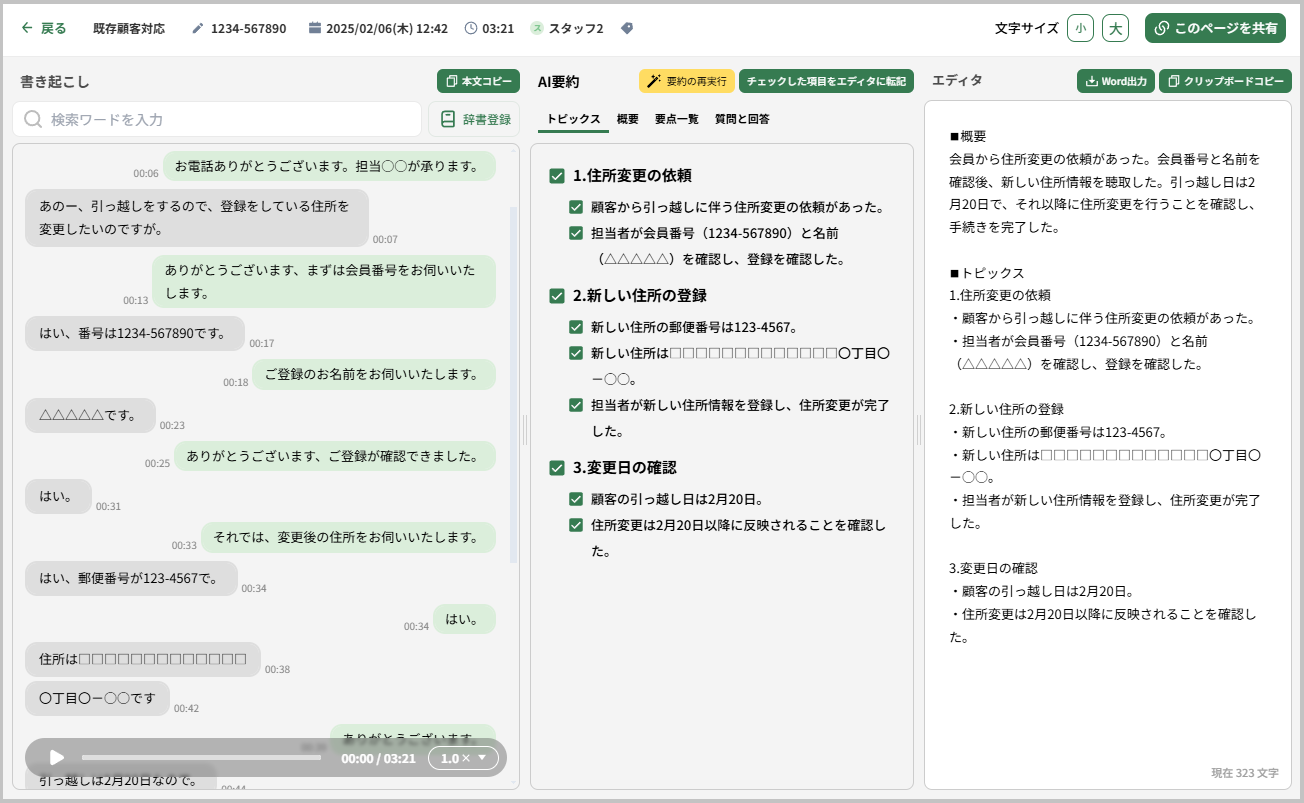Export editor content with Word出力
Screen dimensions: 1304x803
click(x=1116, y=81)
